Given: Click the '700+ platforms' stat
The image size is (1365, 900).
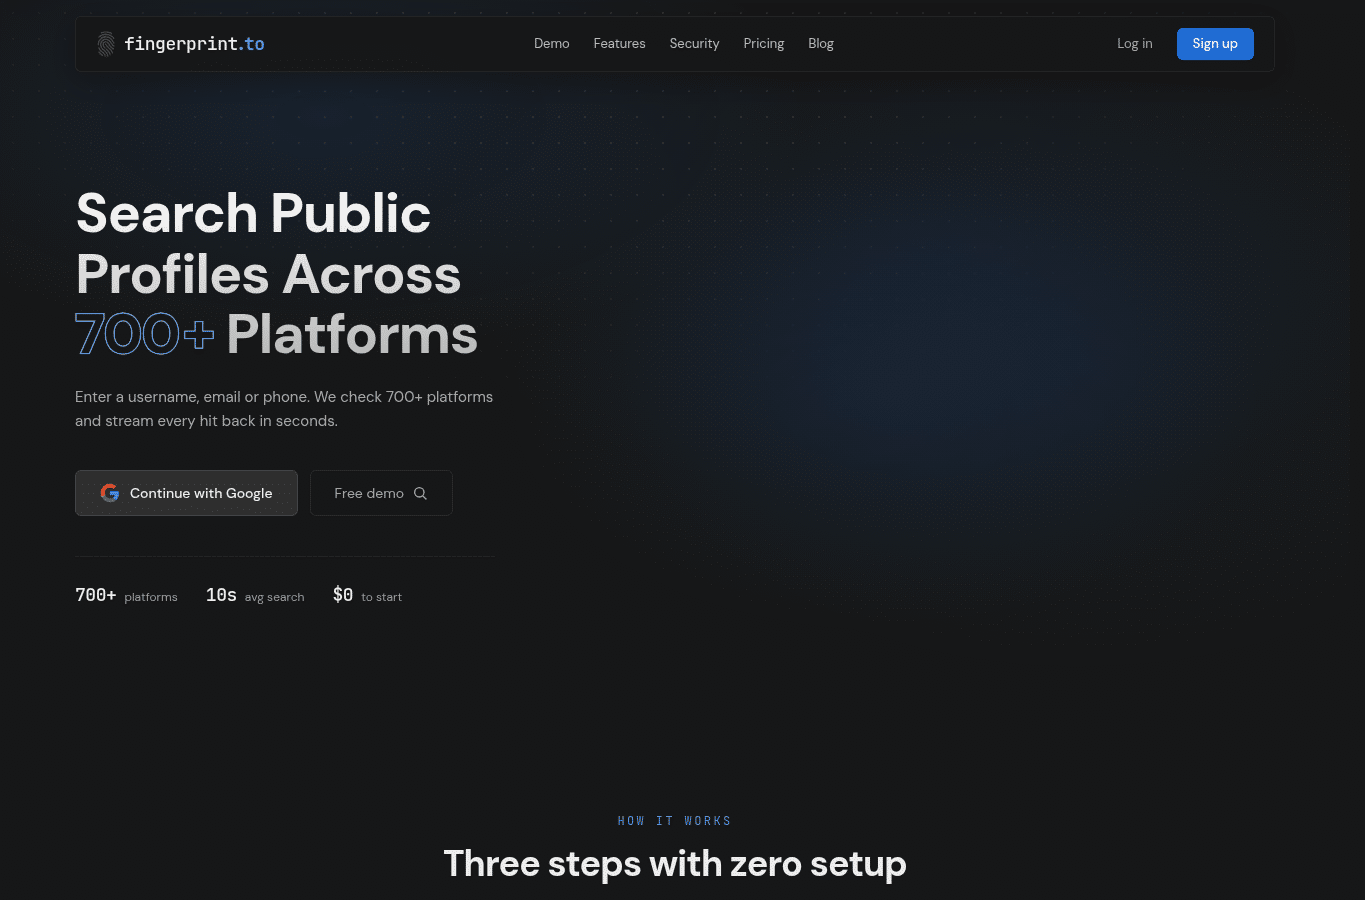Looking at the screenshot, I should [x=126, y=595].
